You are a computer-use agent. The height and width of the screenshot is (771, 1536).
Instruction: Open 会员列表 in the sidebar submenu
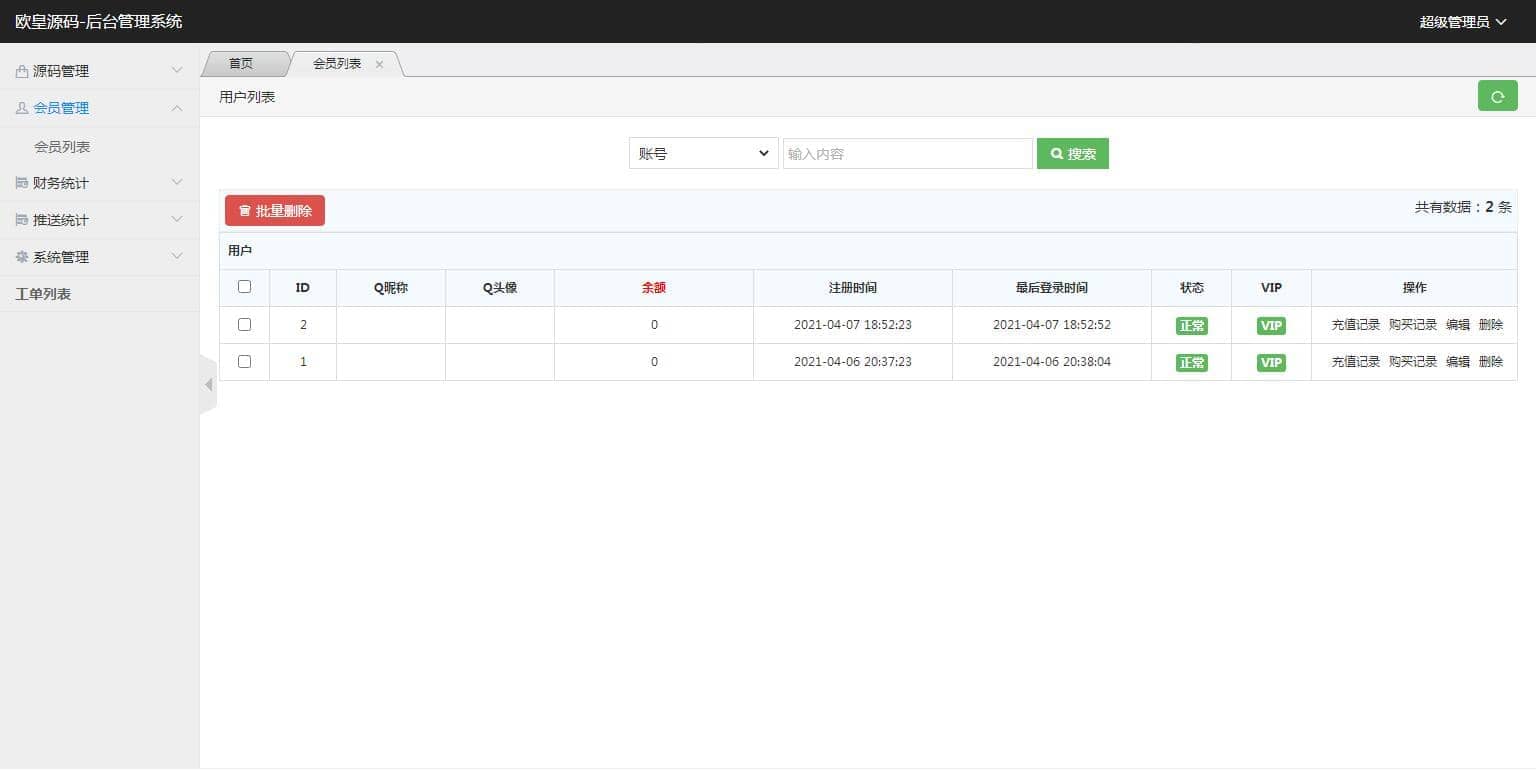tap(62, 147)
